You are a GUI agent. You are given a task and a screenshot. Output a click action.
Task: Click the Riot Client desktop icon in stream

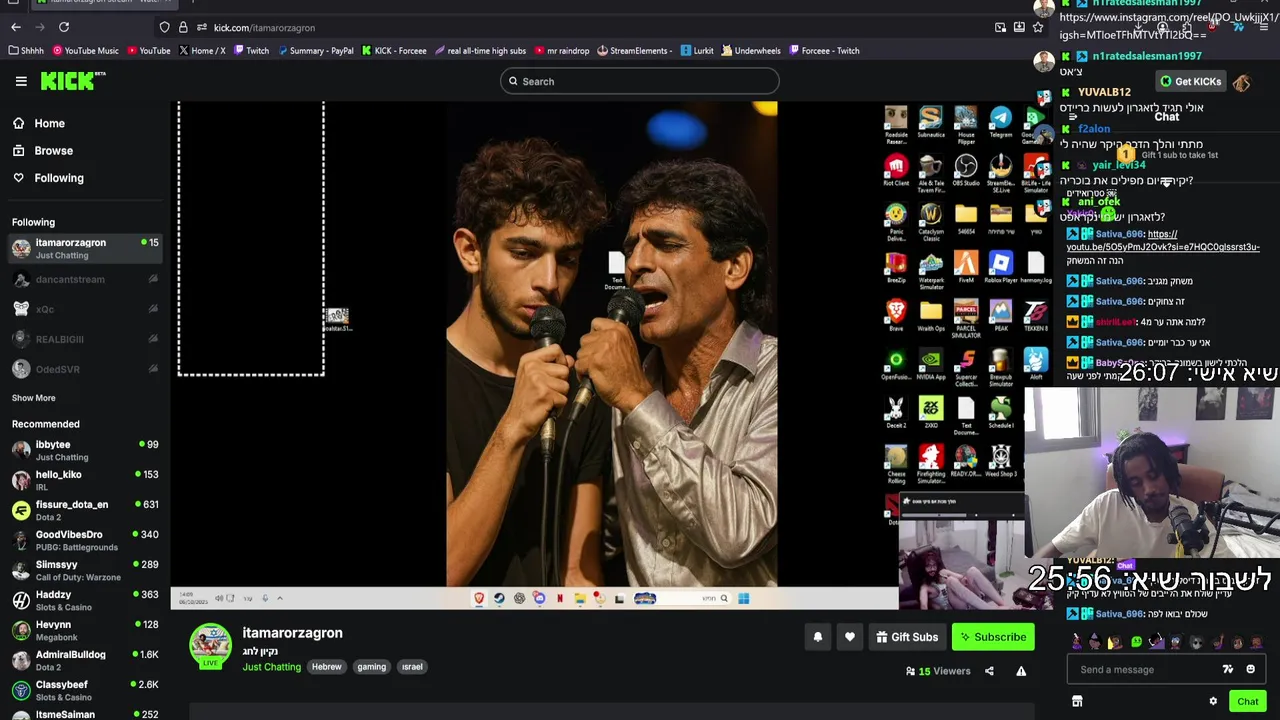pyautogui.click(x=896, y=170)
